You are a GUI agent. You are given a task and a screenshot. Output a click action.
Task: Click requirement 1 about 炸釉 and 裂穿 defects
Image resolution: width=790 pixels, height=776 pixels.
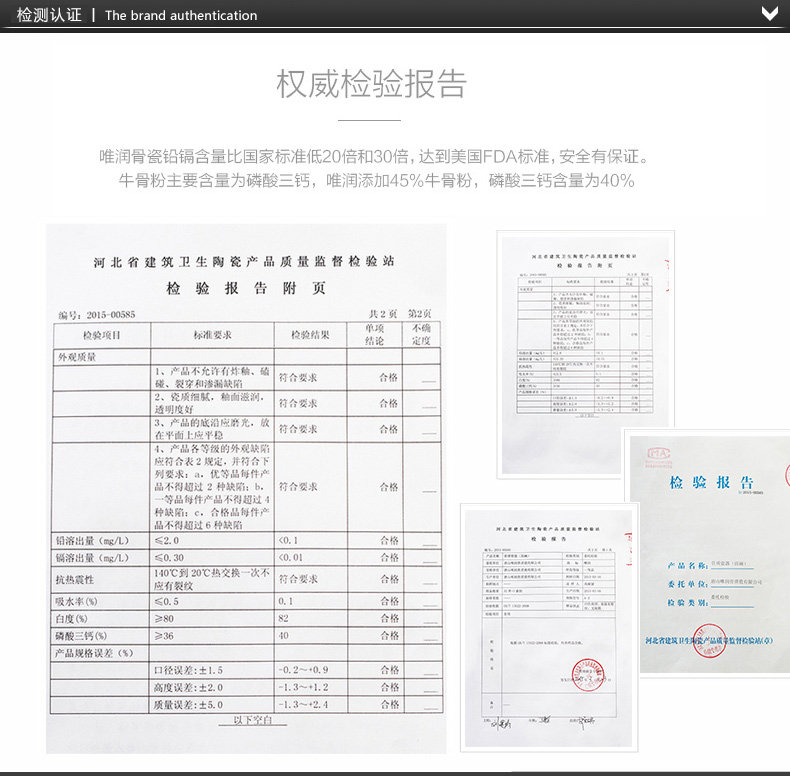click(212, 377)
